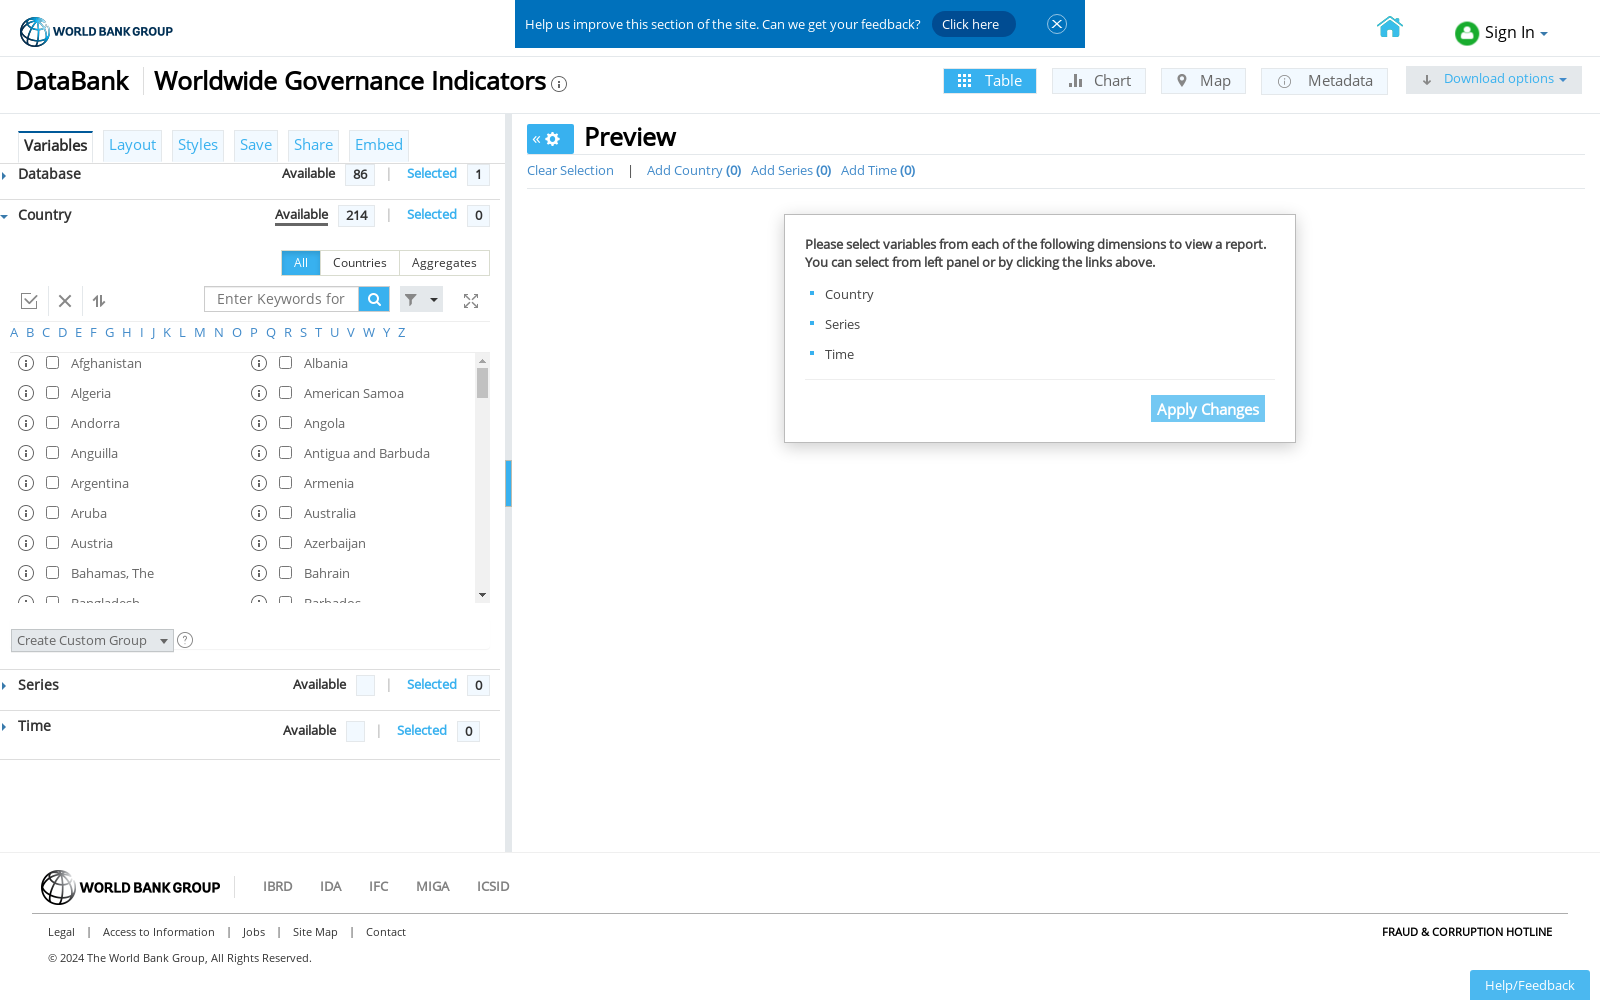The width and height of the screenshot is (1600, 1000).
Task: Show info for Afghanistan
Action: pyautogui.click(x=26, y=363)
